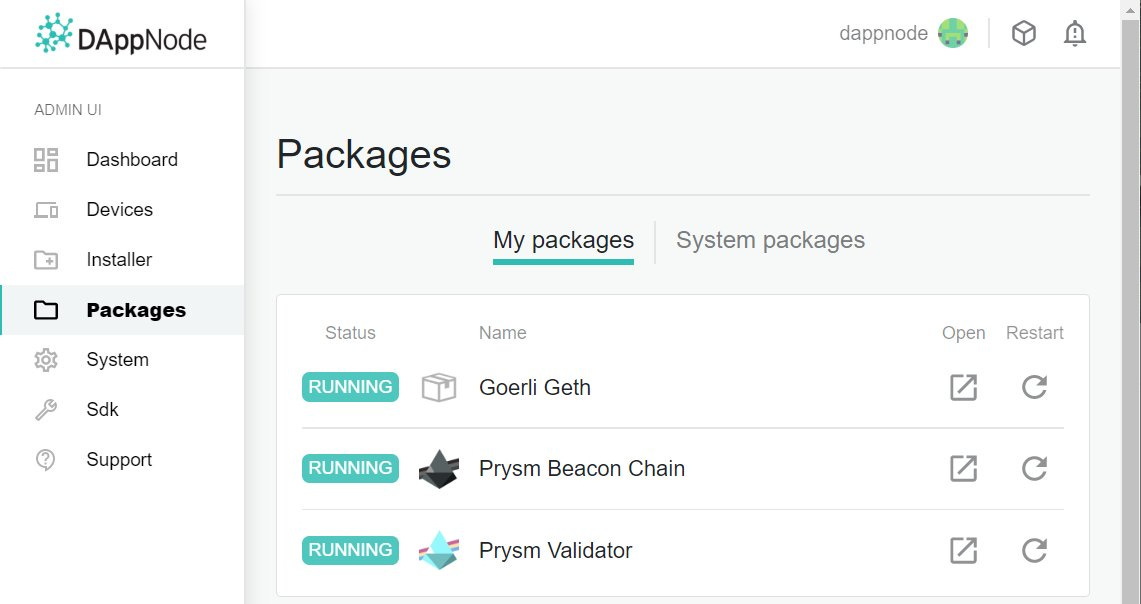Viewport: 1141px width, 604px height.
Task: Click the DAppNode logo
Action: click(121, 34)
